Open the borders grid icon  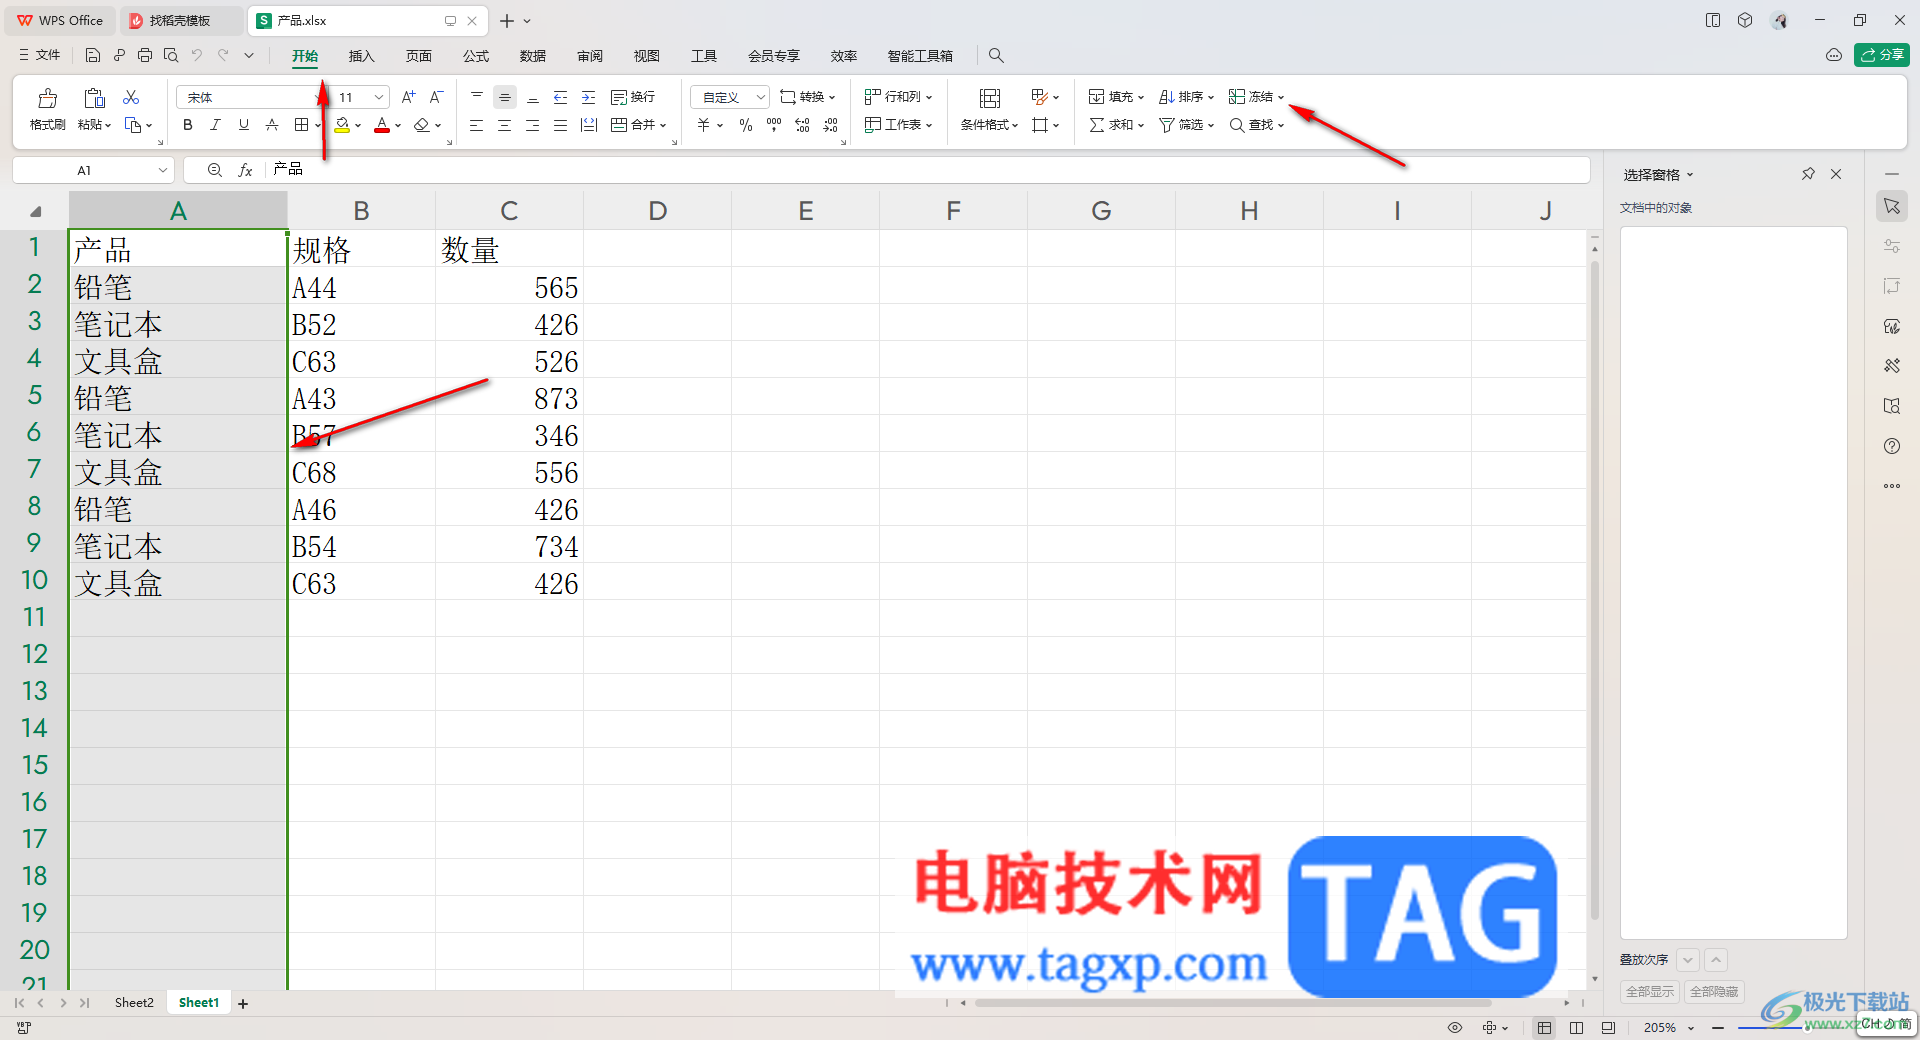point(301,125)
